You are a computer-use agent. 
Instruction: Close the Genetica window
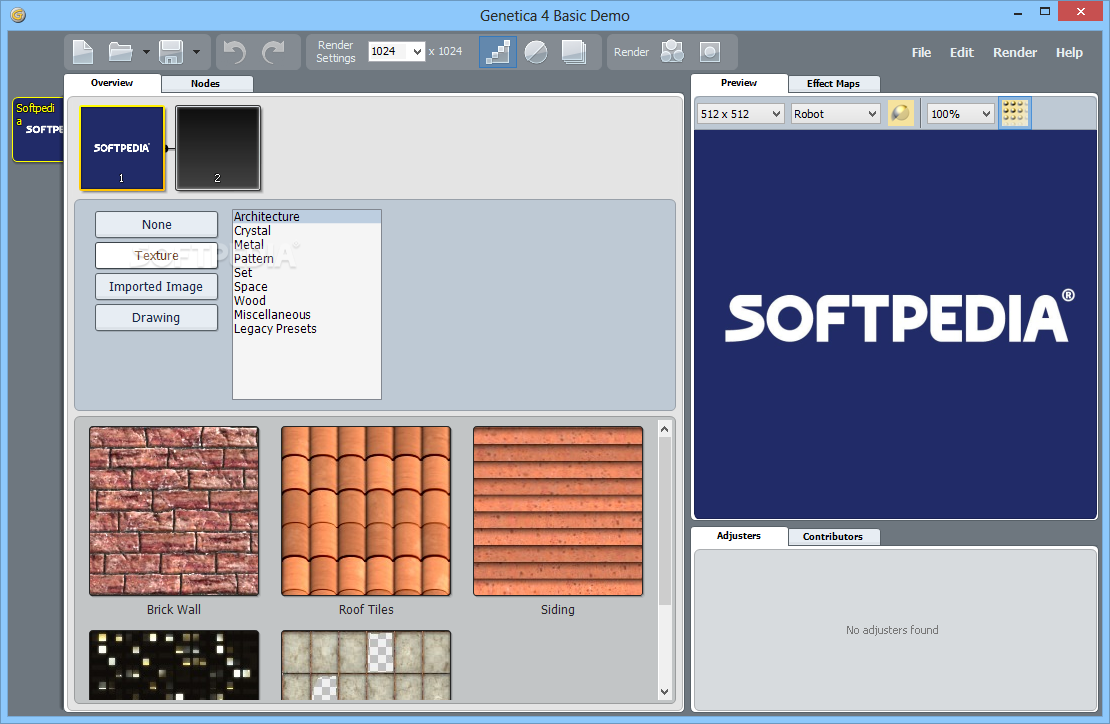tap(1081, 11)
